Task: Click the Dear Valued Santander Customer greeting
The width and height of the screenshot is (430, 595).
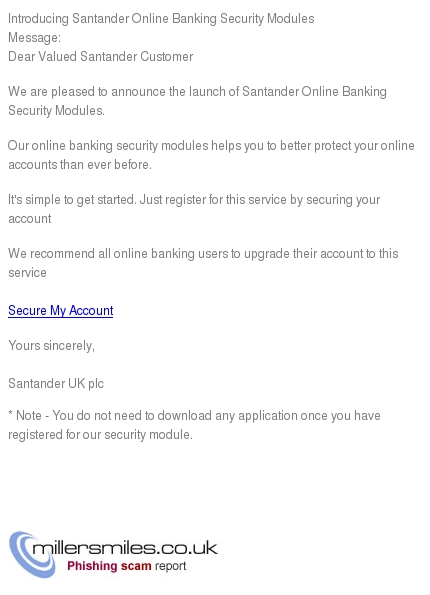Action: pos(101,57)
